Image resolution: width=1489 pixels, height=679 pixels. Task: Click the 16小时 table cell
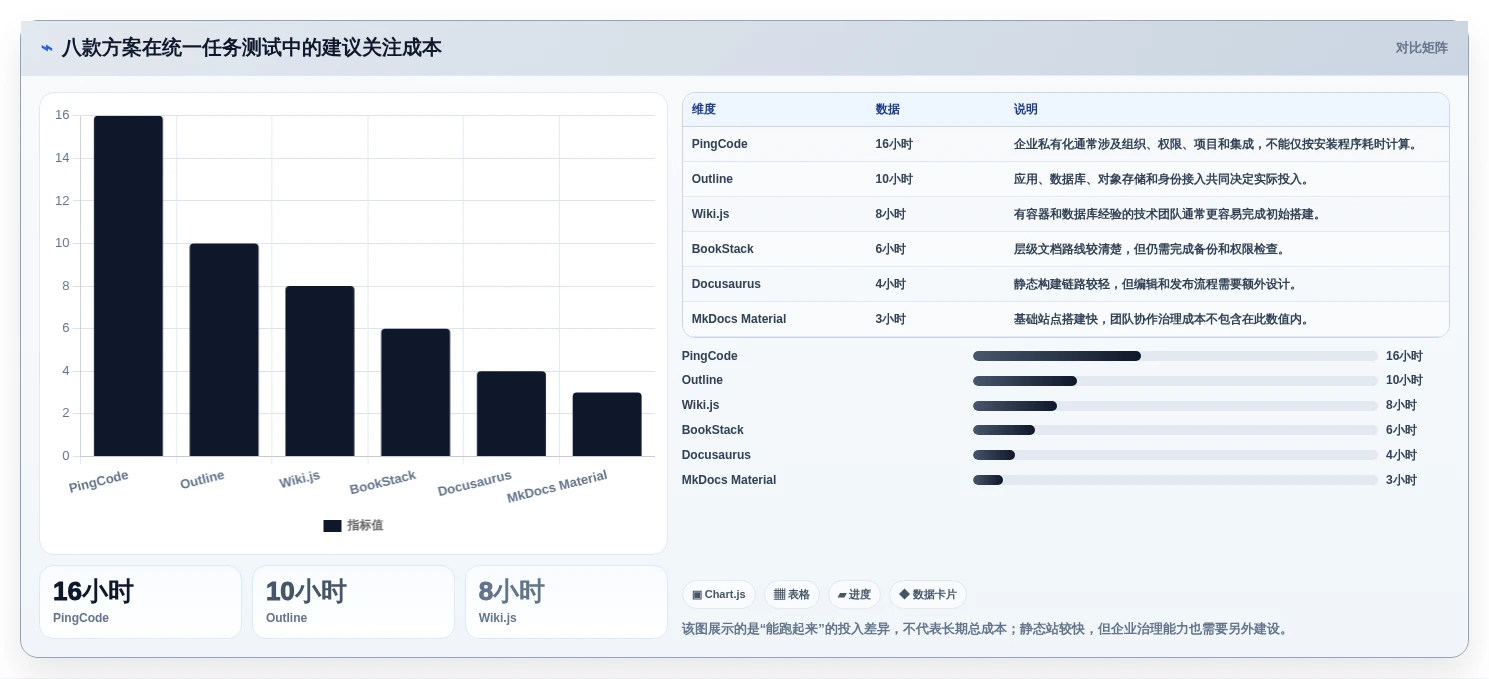click(894, 144)
